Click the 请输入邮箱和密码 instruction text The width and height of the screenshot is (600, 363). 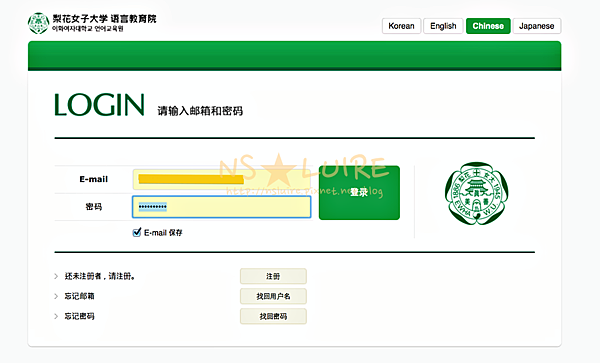(x=200, y=111)
